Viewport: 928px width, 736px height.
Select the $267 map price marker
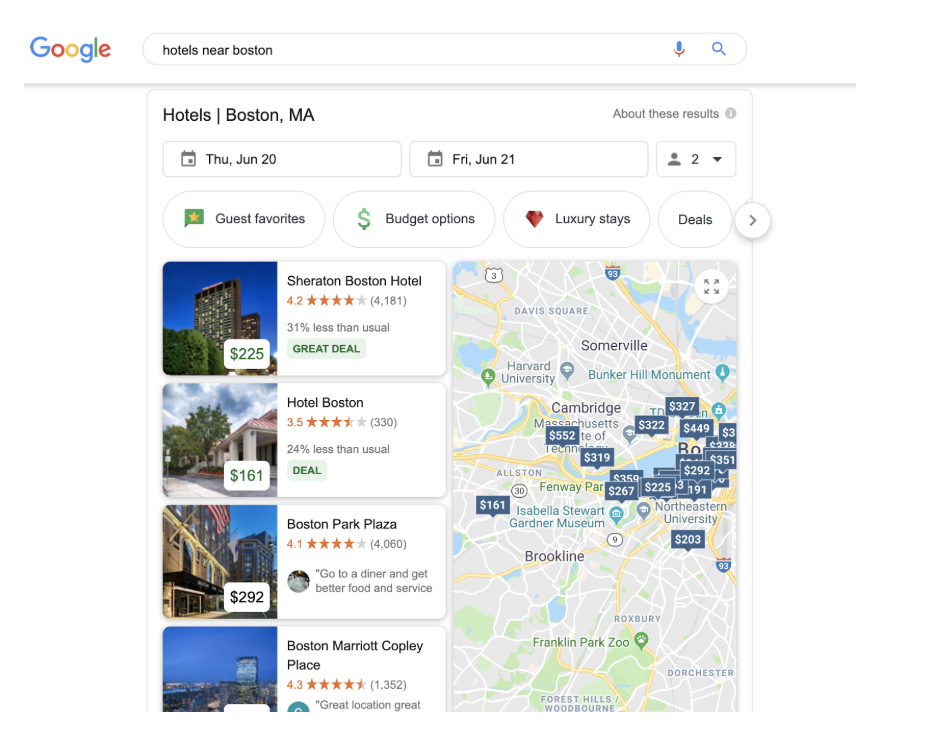621,491
